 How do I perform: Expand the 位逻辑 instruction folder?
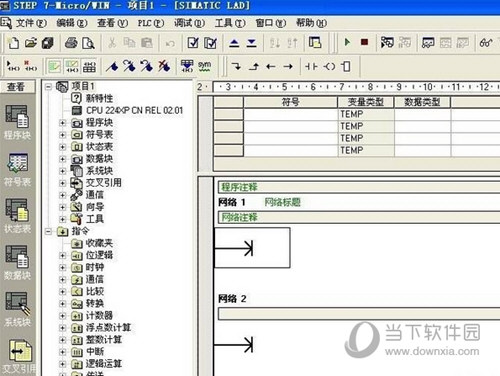point(62,255)
